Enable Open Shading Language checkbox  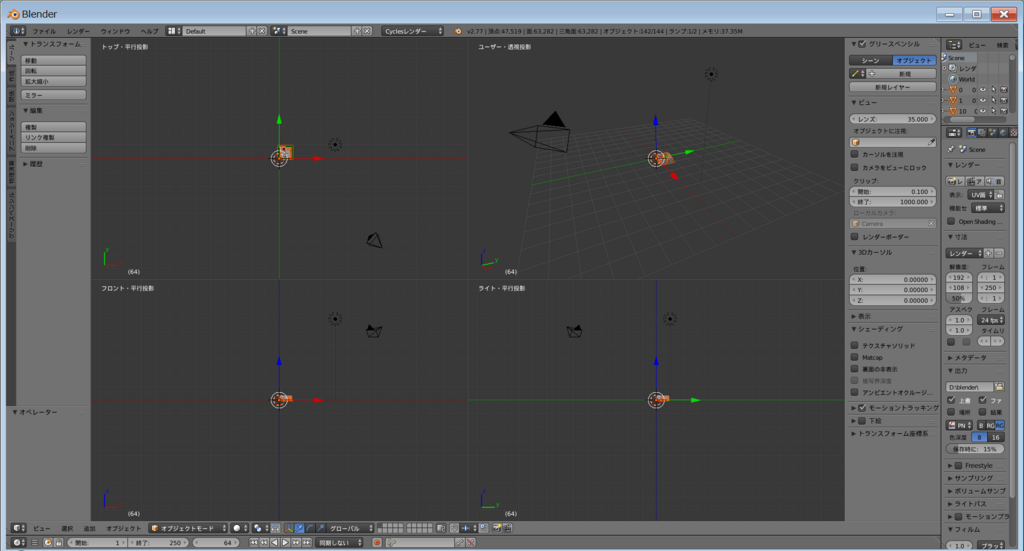coord(951,221)
